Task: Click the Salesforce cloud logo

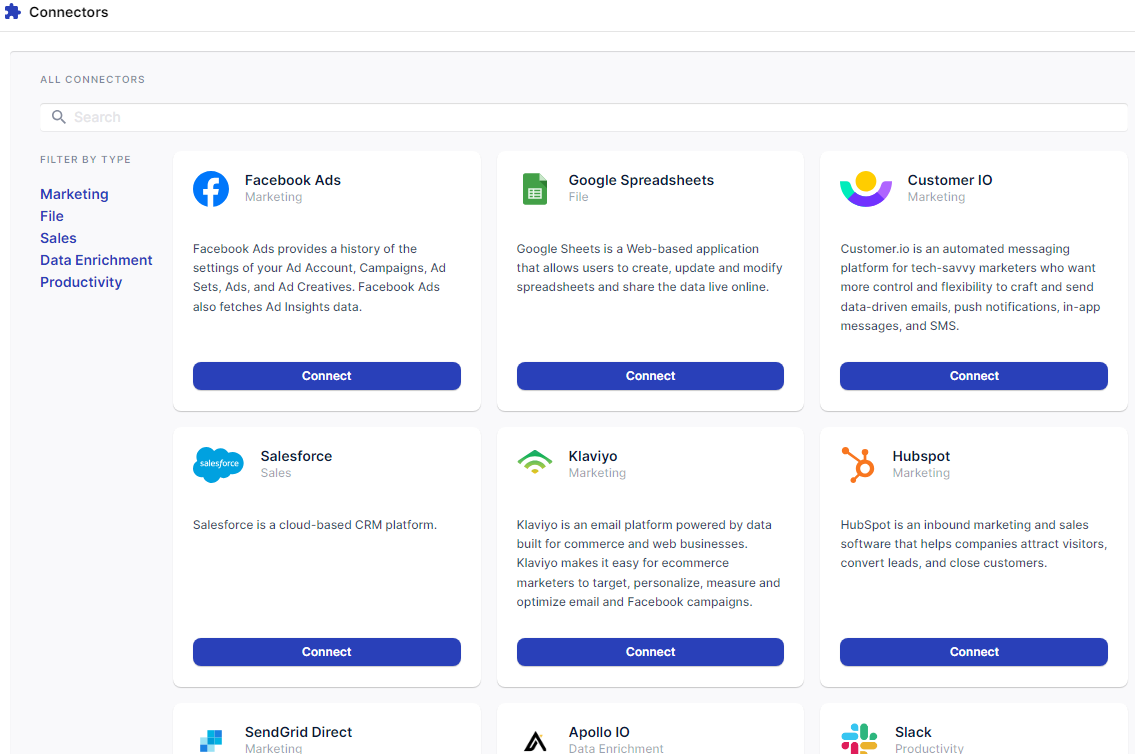Action: tap(219, 465)
